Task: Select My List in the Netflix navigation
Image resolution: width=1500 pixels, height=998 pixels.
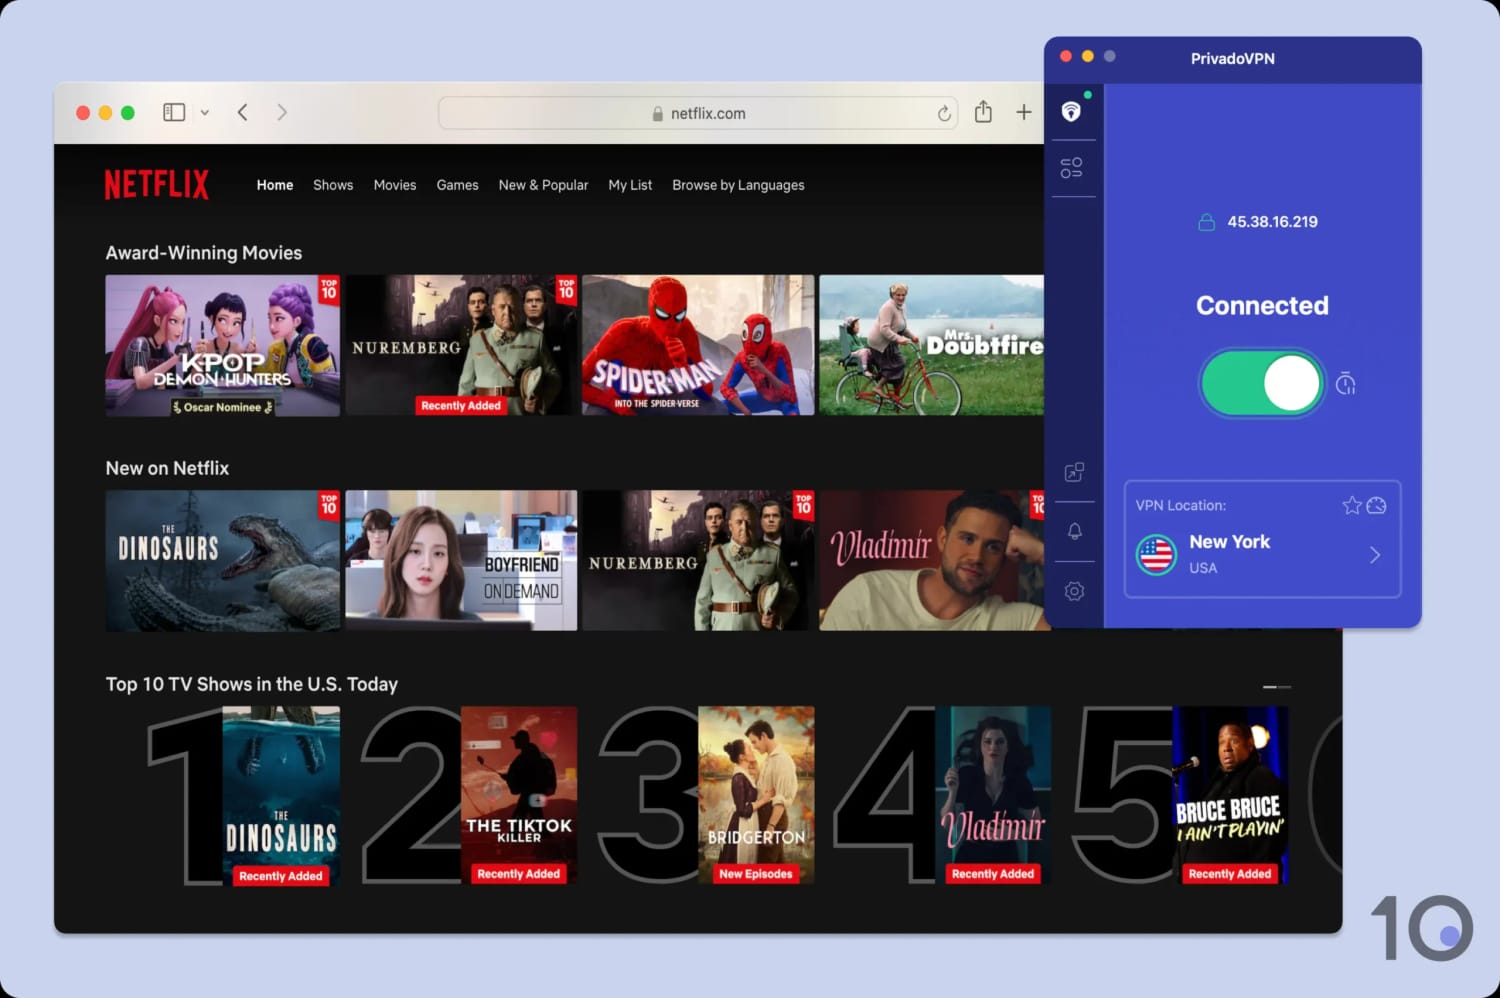Action: coord(630,185)
